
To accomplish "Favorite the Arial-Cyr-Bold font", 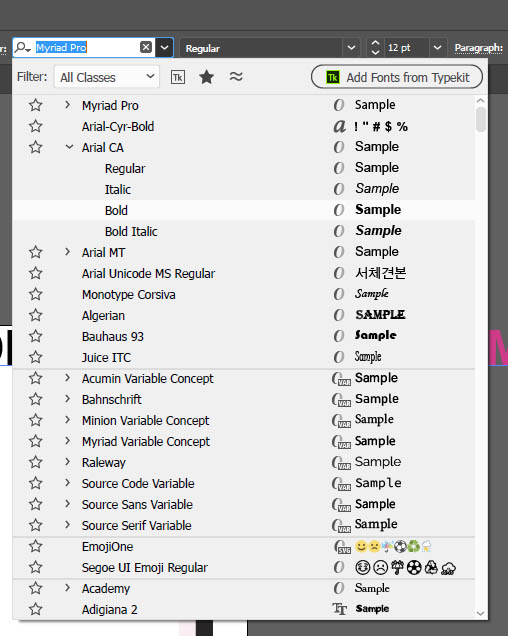I will tap(36, 127).
